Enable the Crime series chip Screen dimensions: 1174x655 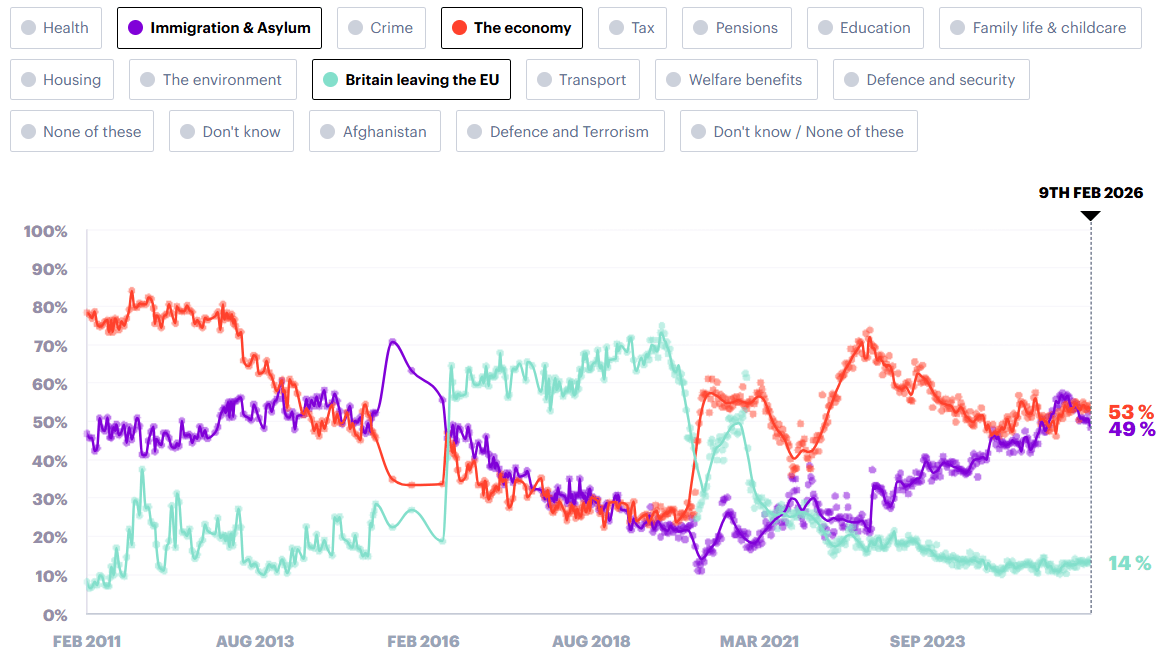click(381, 28)
